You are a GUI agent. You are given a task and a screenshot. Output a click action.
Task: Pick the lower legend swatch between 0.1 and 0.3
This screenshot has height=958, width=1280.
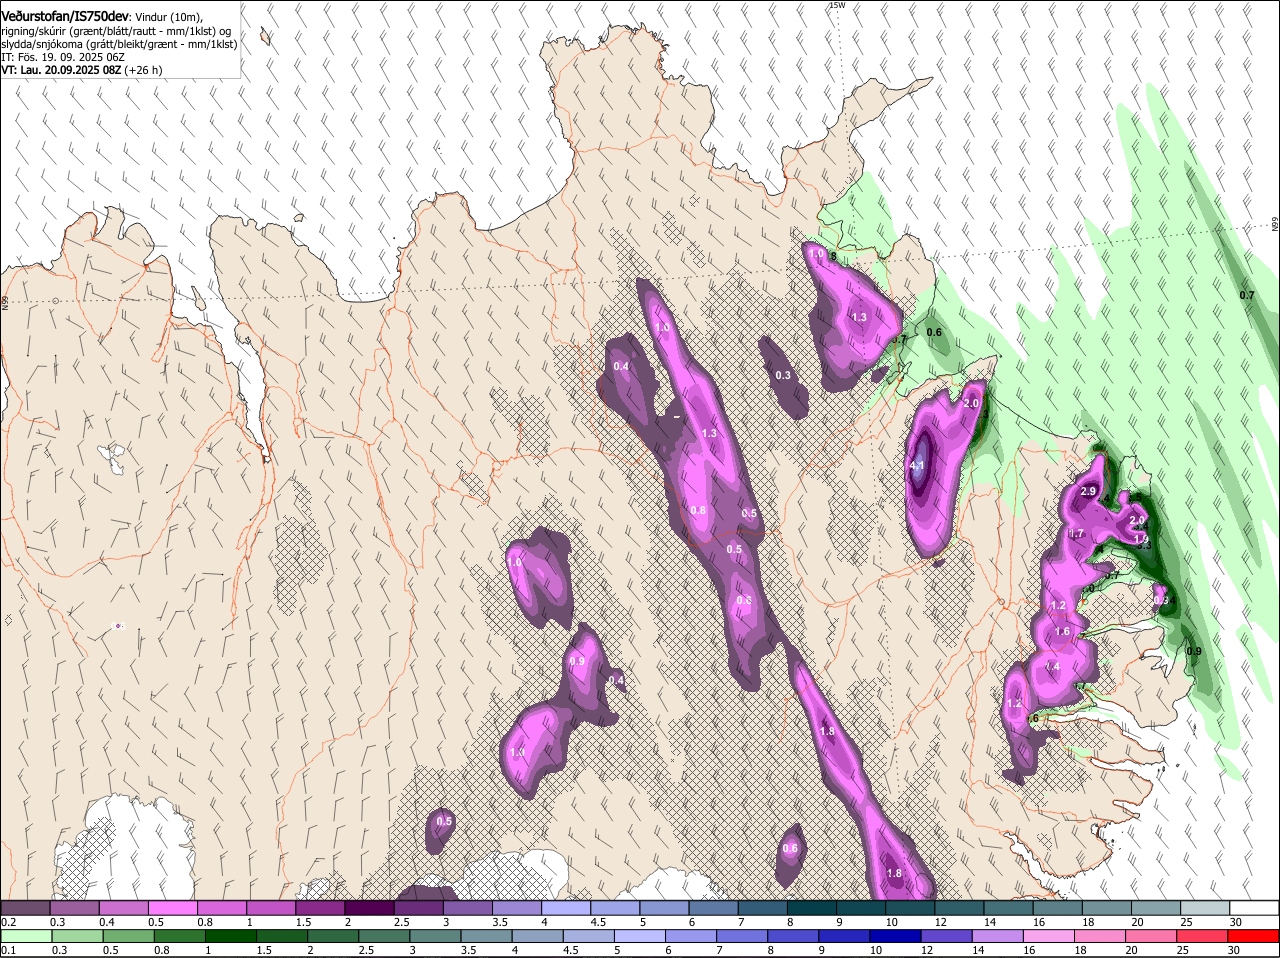coord(26,935)
